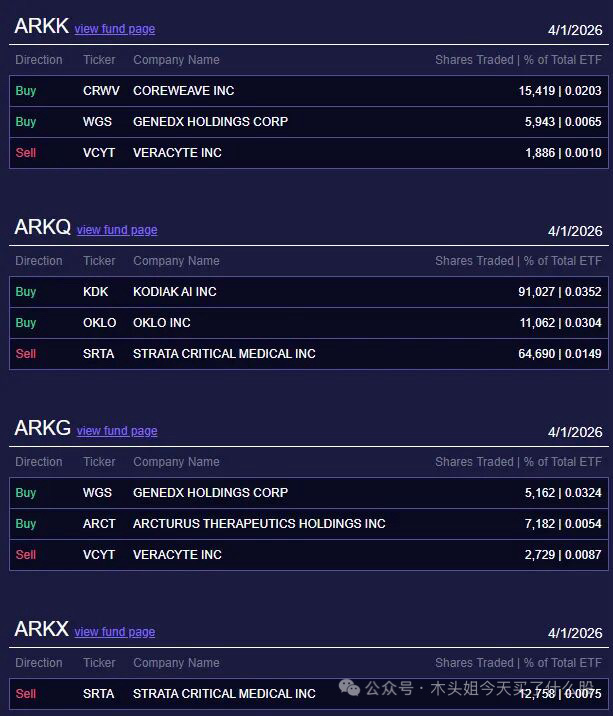Select VERACYTE INC in ARKK table
The height and width of the screenshot is (716, 613).
click(x=177, y=153)
